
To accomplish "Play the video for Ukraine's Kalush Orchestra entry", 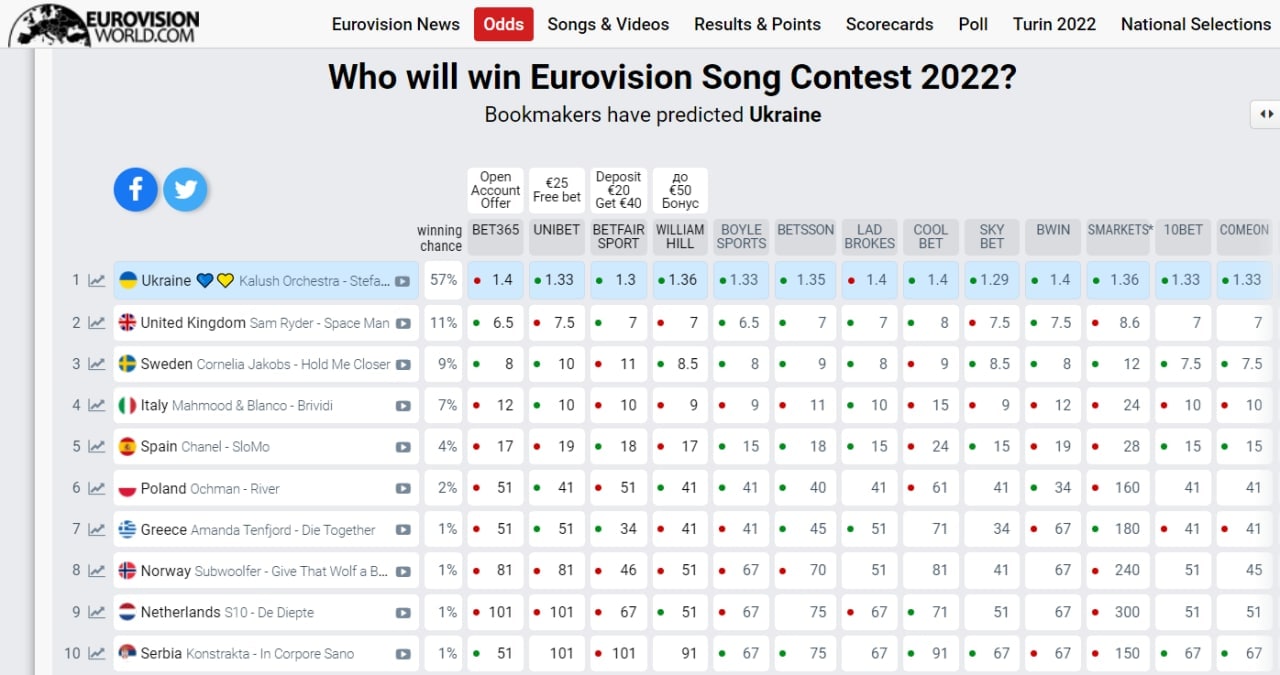I will click(403, 280).
